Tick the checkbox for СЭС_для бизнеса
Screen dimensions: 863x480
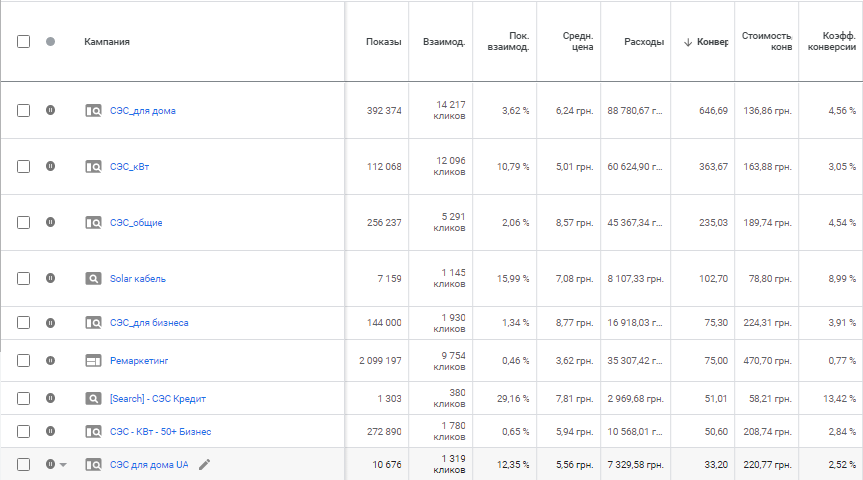click(23, 323)
